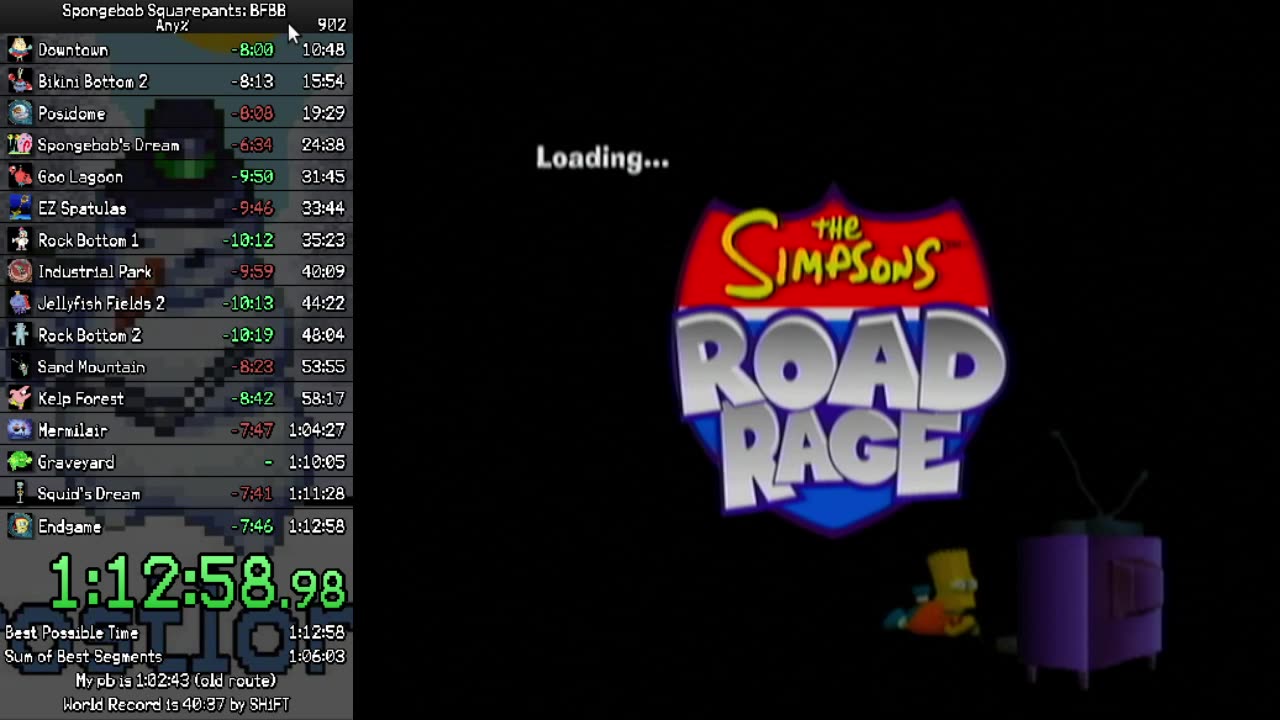Select the Downtown split name
This screenshot has height=720, width=1280.
73,50
